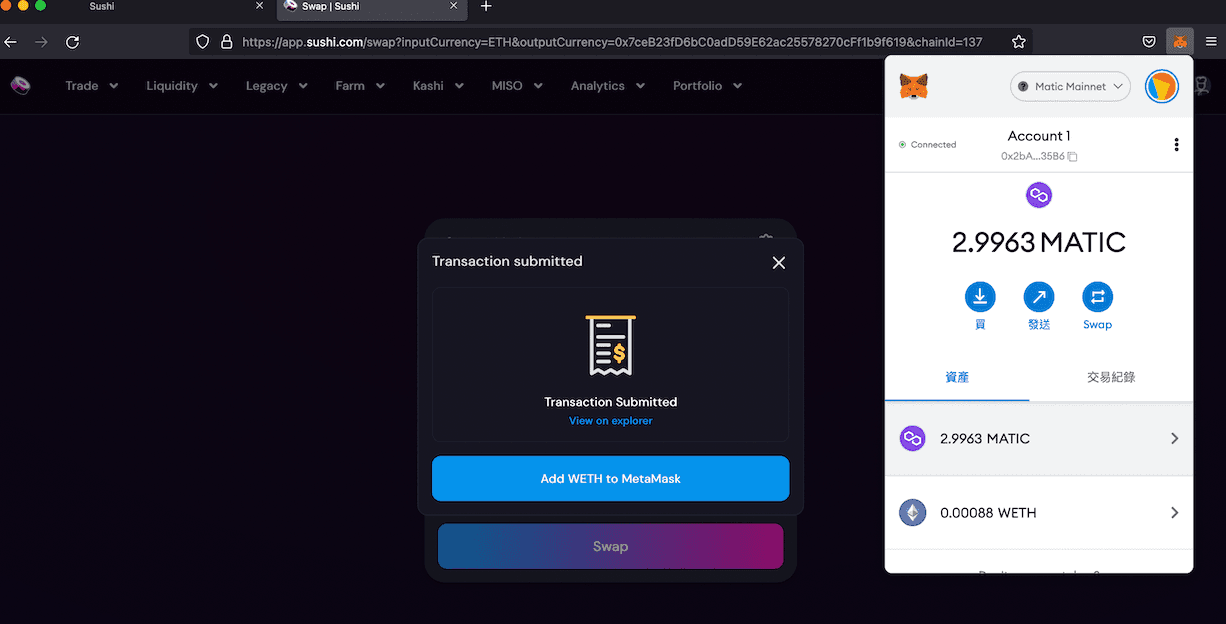
Task: Click the purple MATIC token logo
Action: 1039,195
